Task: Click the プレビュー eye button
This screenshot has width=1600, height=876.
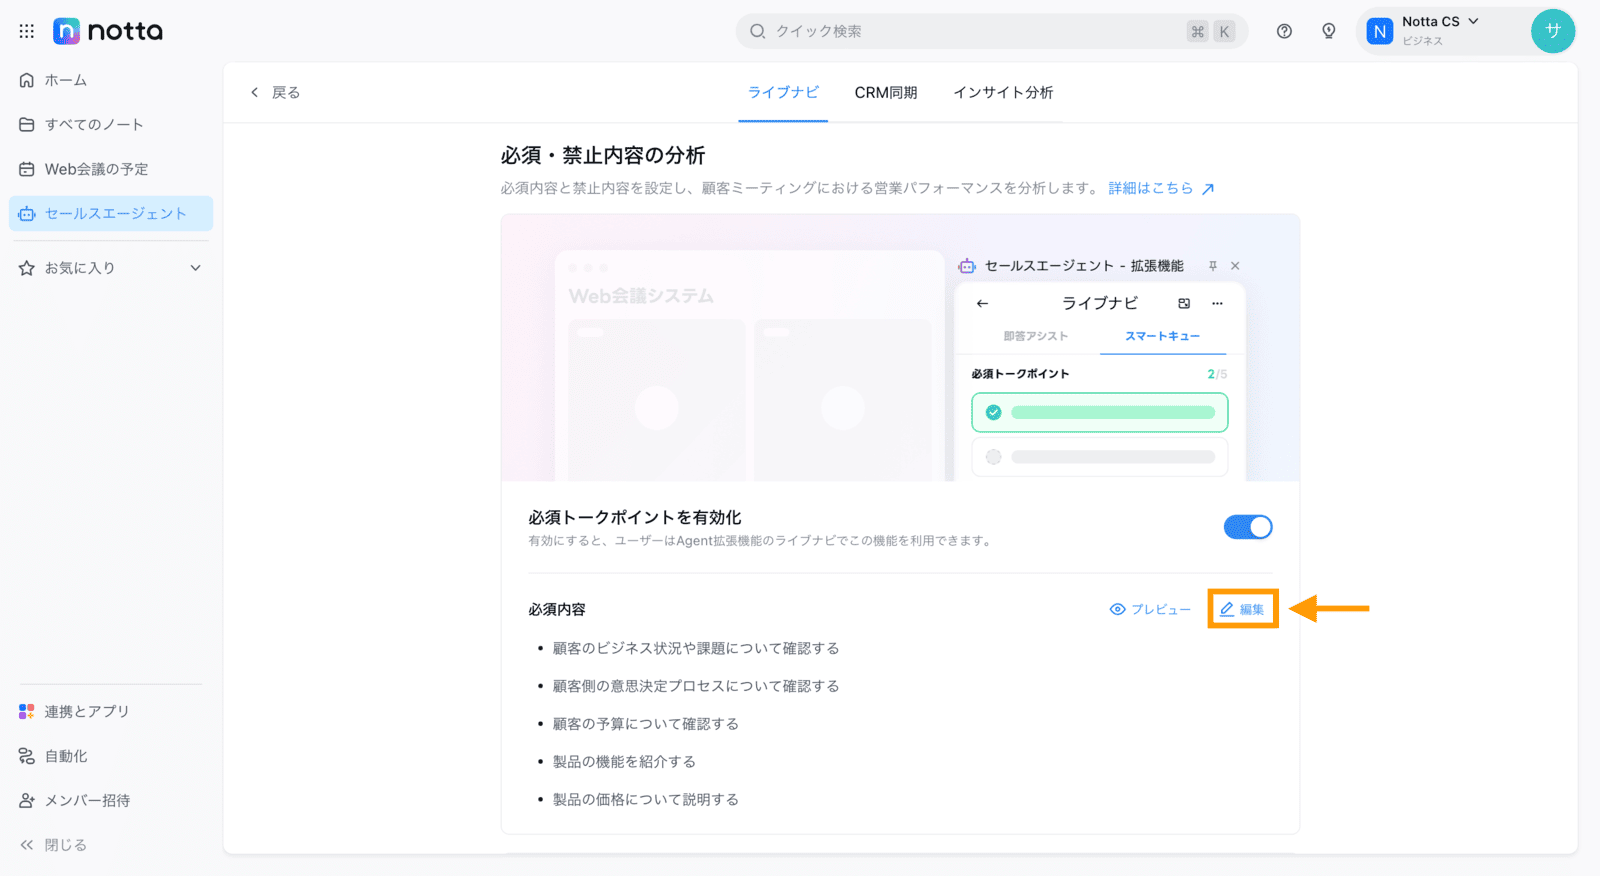Action: [x=1150, y=609]
